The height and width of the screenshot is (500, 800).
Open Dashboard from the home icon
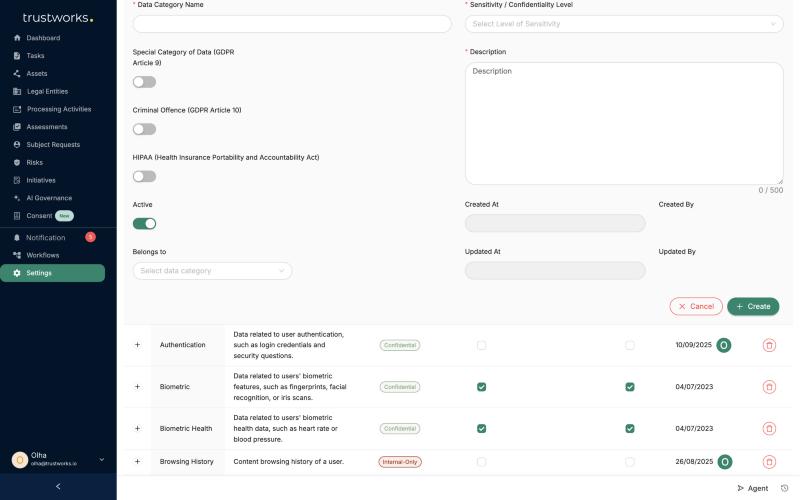(x=17, y=38)
